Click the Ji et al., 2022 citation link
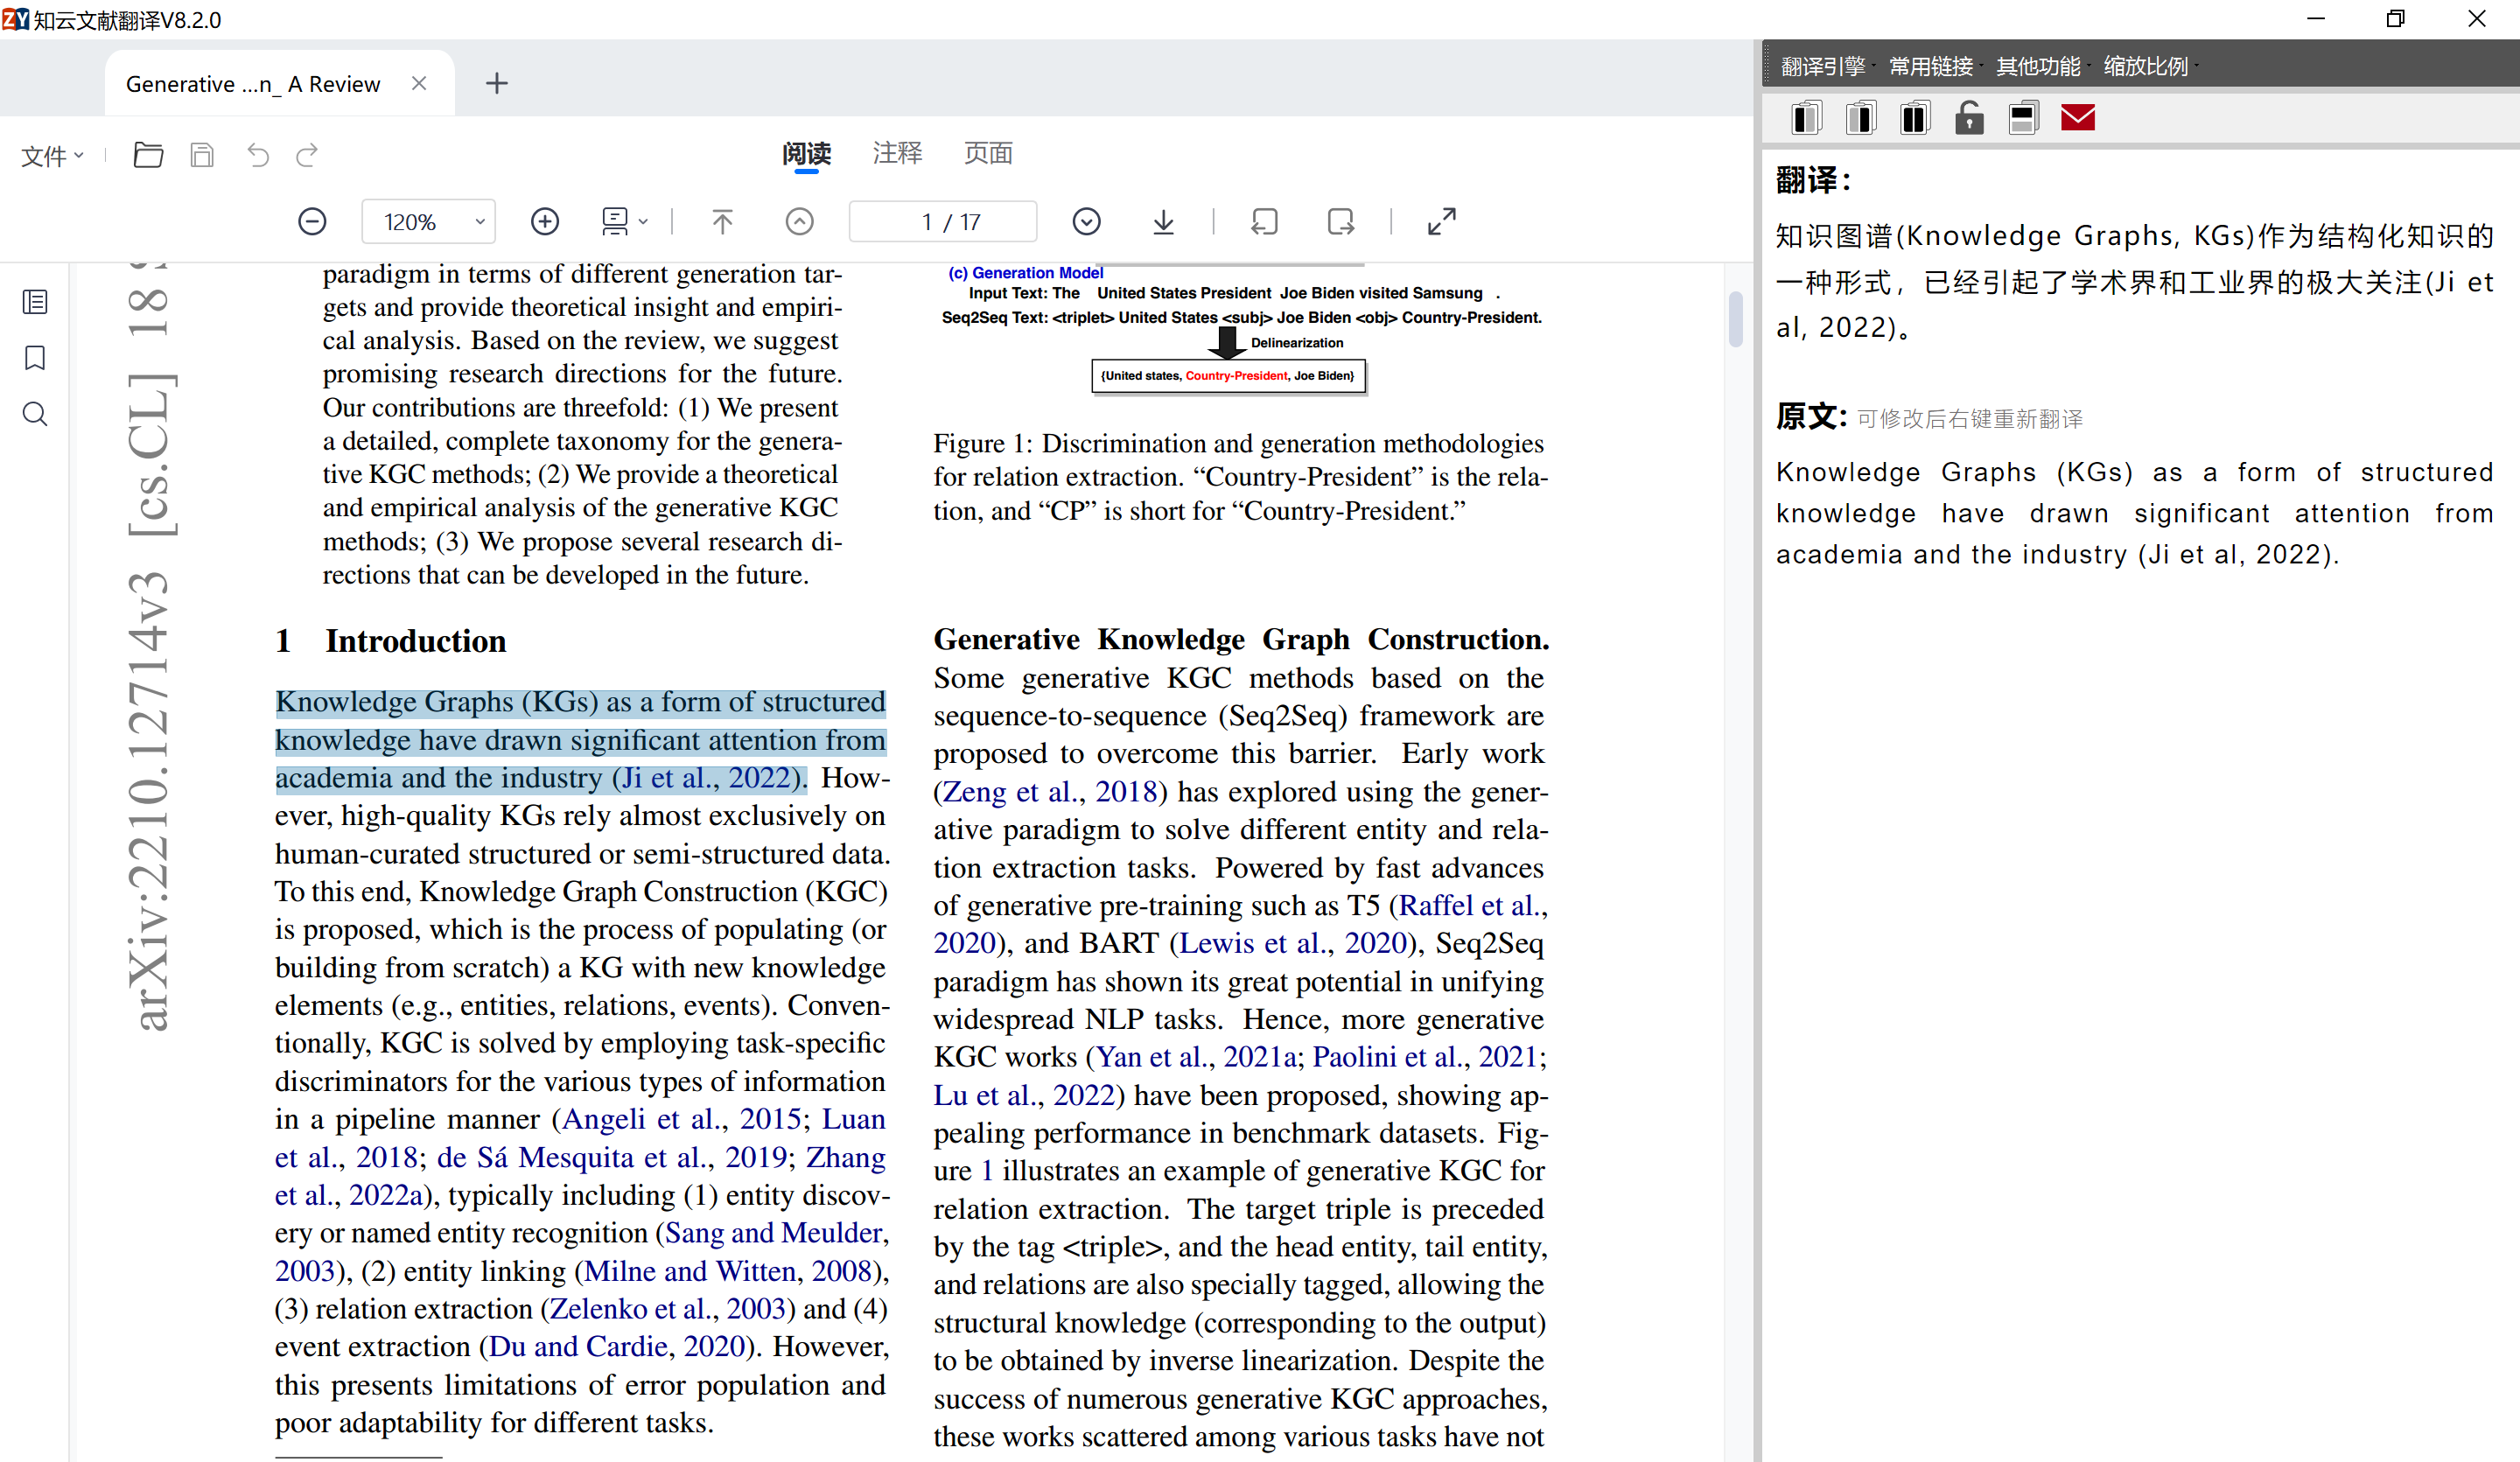The width and height of the screenshot is (2520, 1462). coord(708,778)
